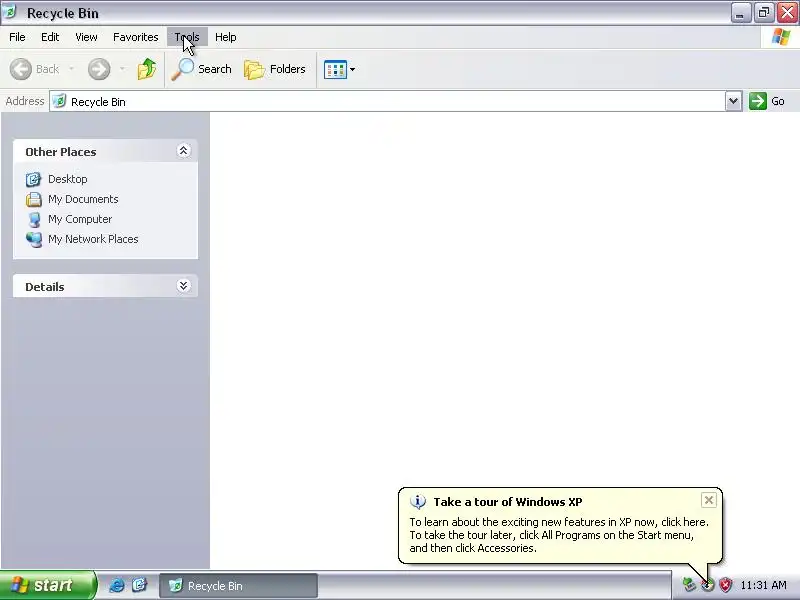Toggle the Folders pane
The width and height of the screenshot is (800, 600).
click(x=275, y=69)
